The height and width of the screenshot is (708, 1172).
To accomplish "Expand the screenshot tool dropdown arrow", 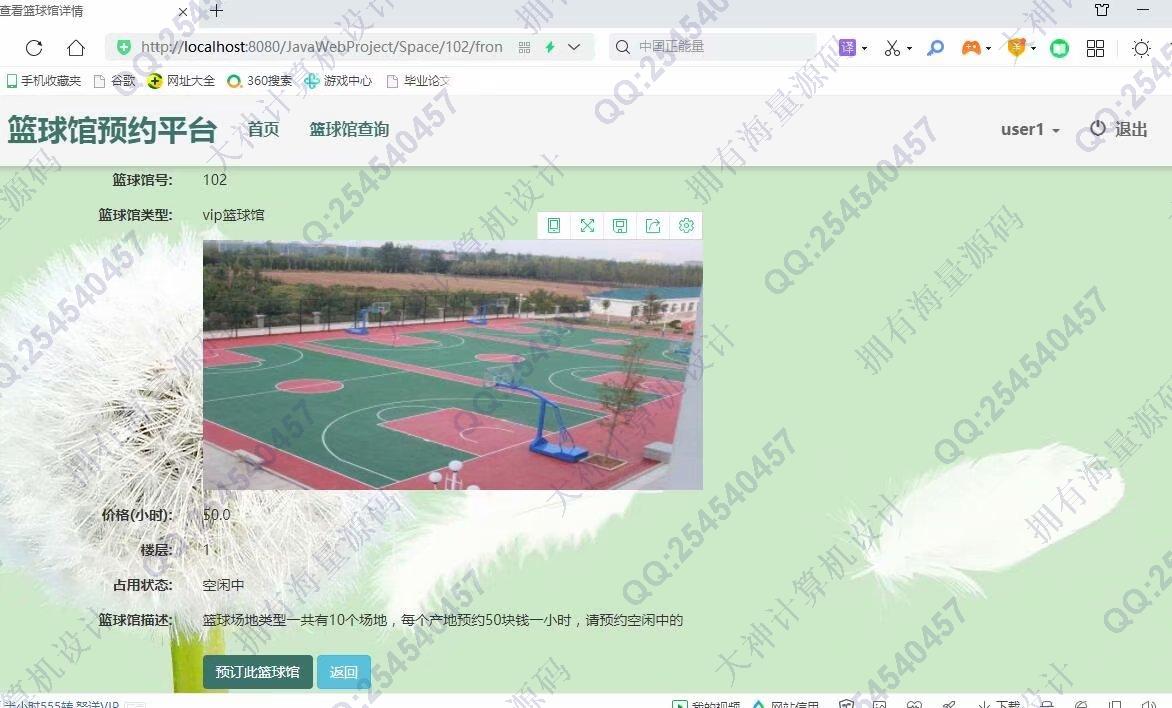I will (909, 49).
